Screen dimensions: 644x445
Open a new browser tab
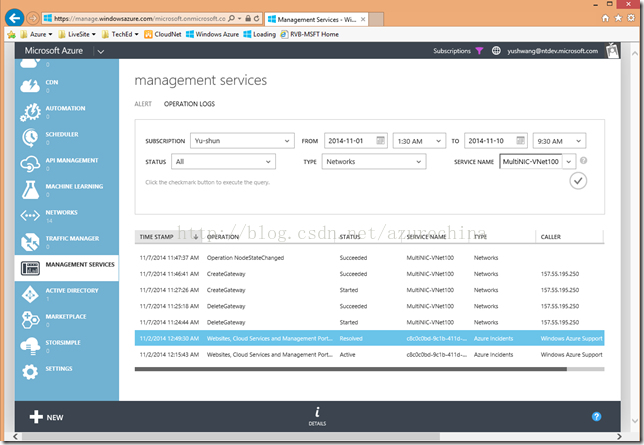pos(376,19)
